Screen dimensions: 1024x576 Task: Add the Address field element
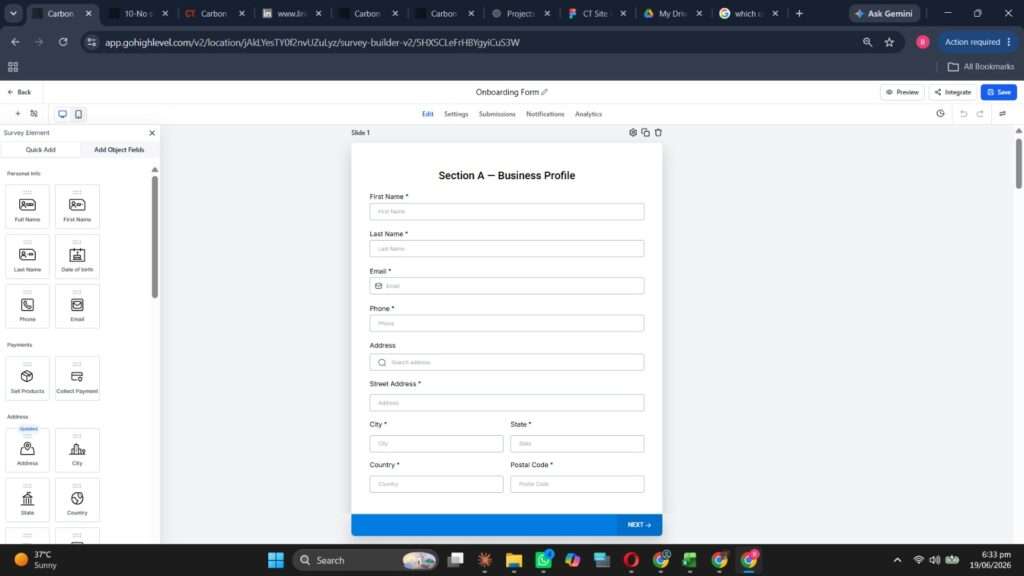[27, 450]
